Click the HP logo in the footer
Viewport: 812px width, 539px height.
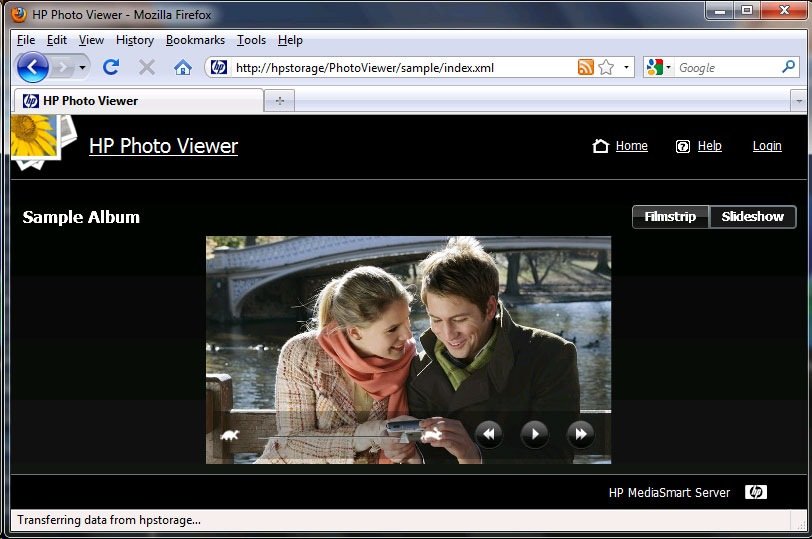[756, 492]
